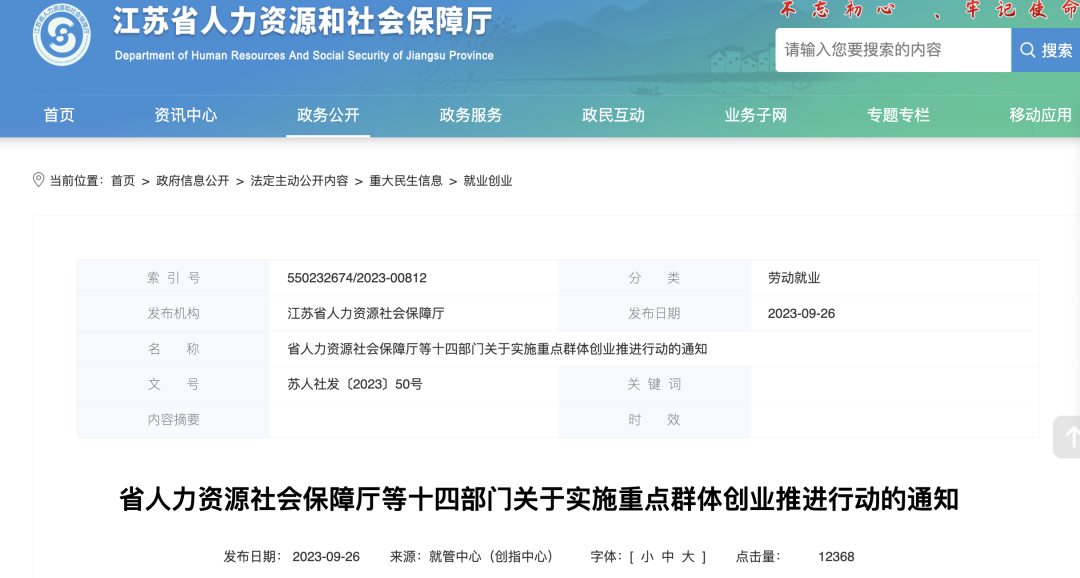
Task: Click the 索引号 label cell
Action: point(174,278)
